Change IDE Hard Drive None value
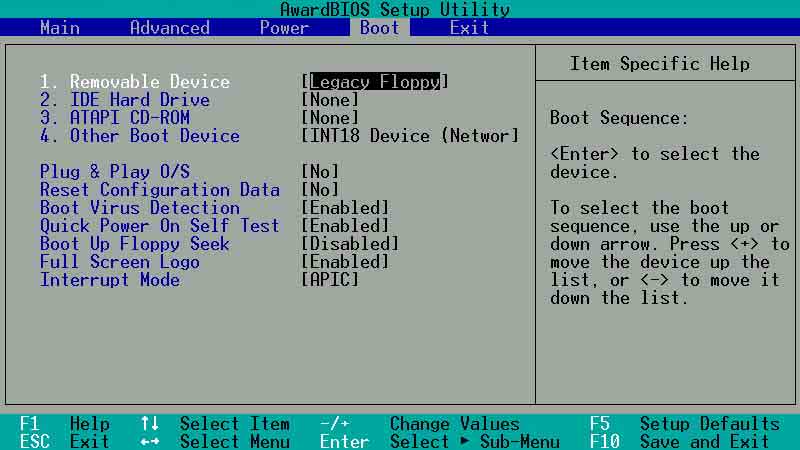800x450 pixels. click(330, 100)
